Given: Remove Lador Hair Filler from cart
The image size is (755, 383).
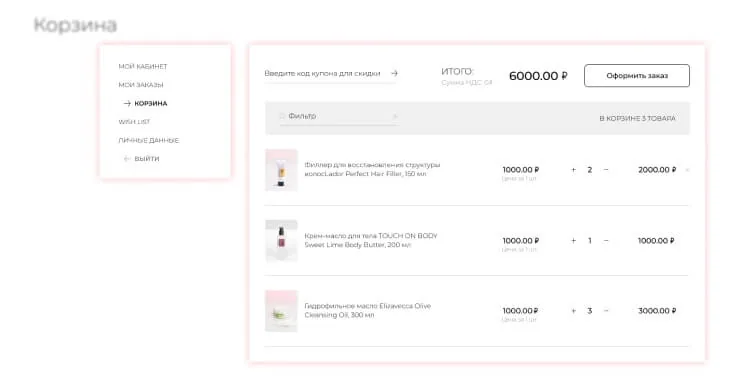Looking at the screenshot, I should [687, 170].
